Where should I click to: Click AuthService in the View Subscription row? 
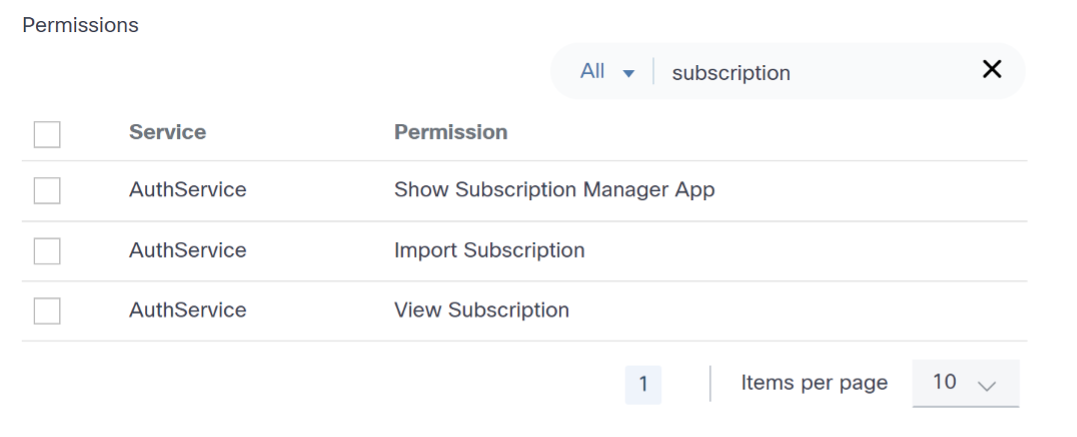pos(187,310)
